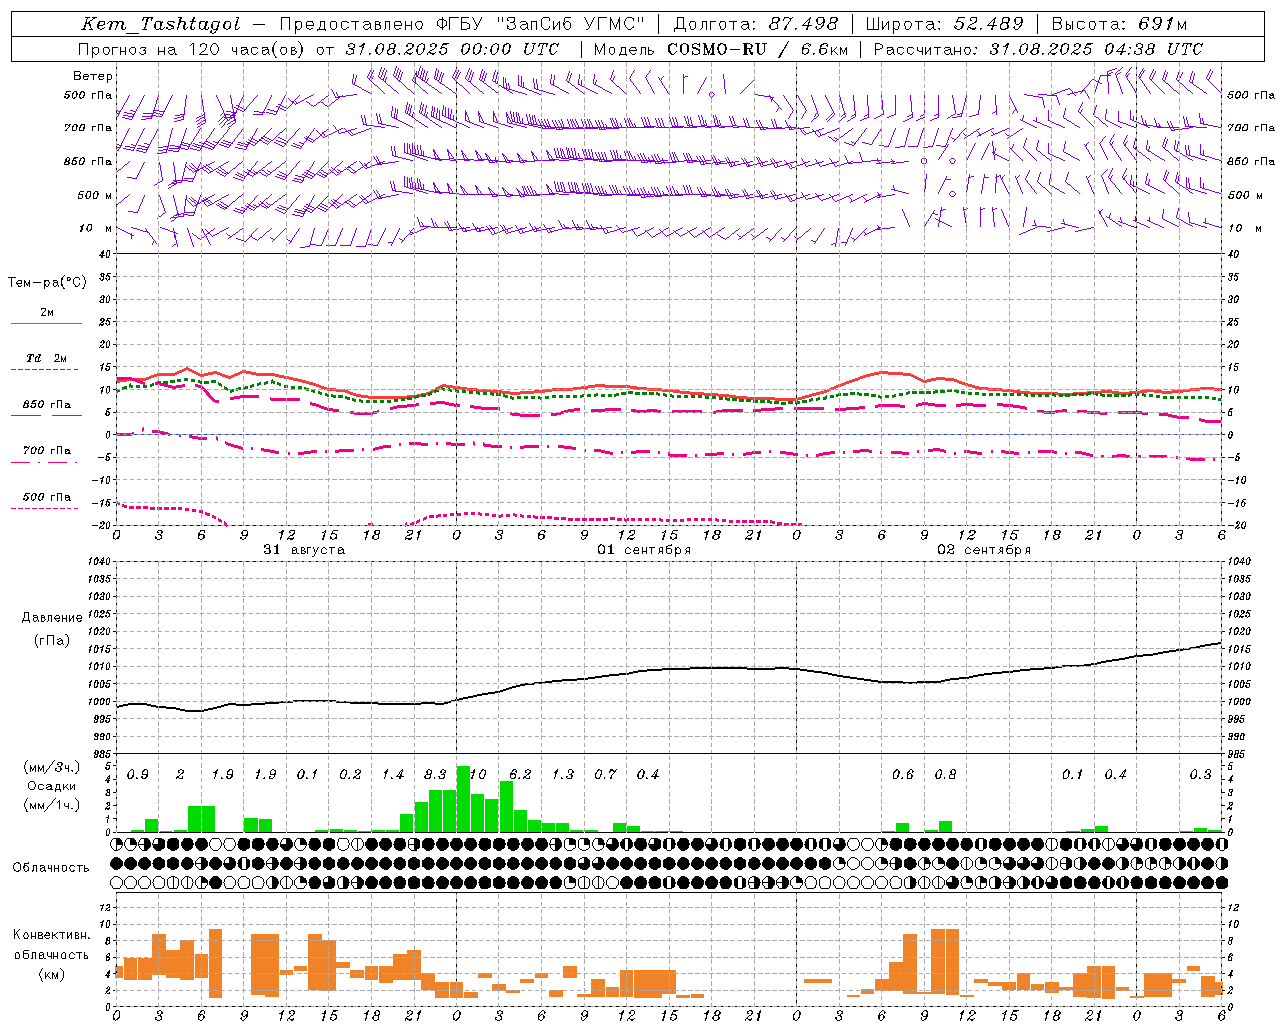Select the forecast start 31.08.2025 00:00 UTC

click(x=453, y=49)
